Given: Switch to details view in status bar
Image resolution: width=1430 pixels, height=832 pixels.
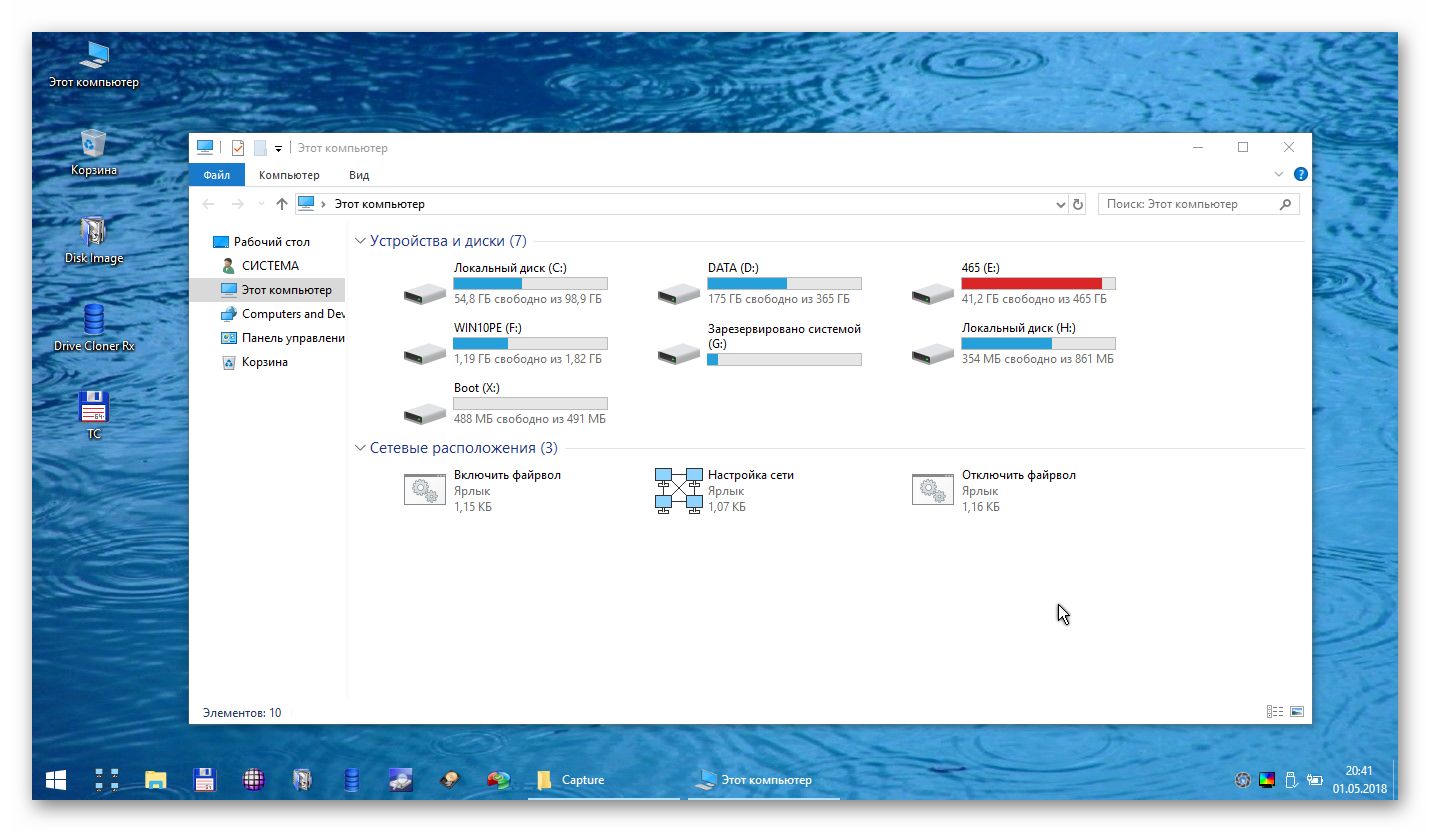Looking at the screenshot, I should (x=1274, y=710).
